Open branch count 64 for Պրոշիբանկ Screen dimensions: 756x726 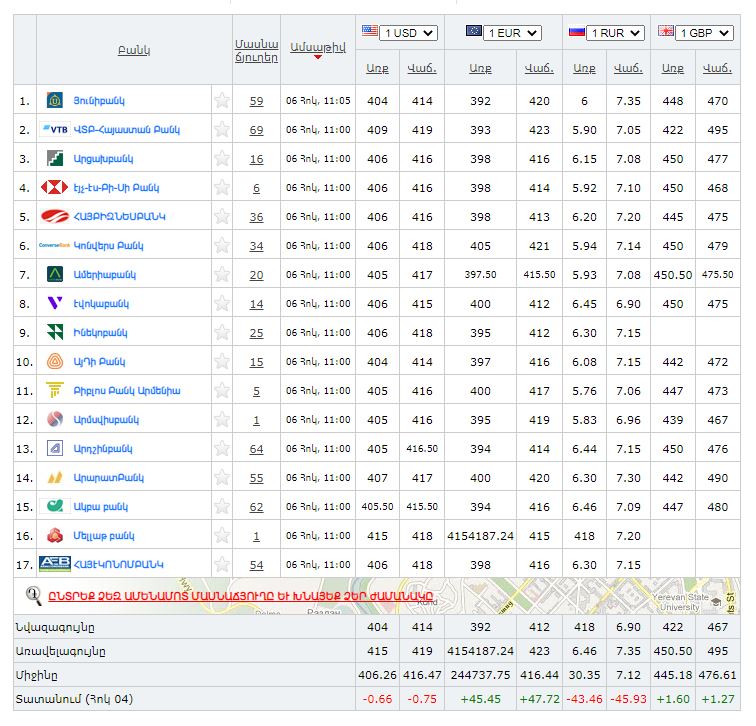(x=256, y=449)
